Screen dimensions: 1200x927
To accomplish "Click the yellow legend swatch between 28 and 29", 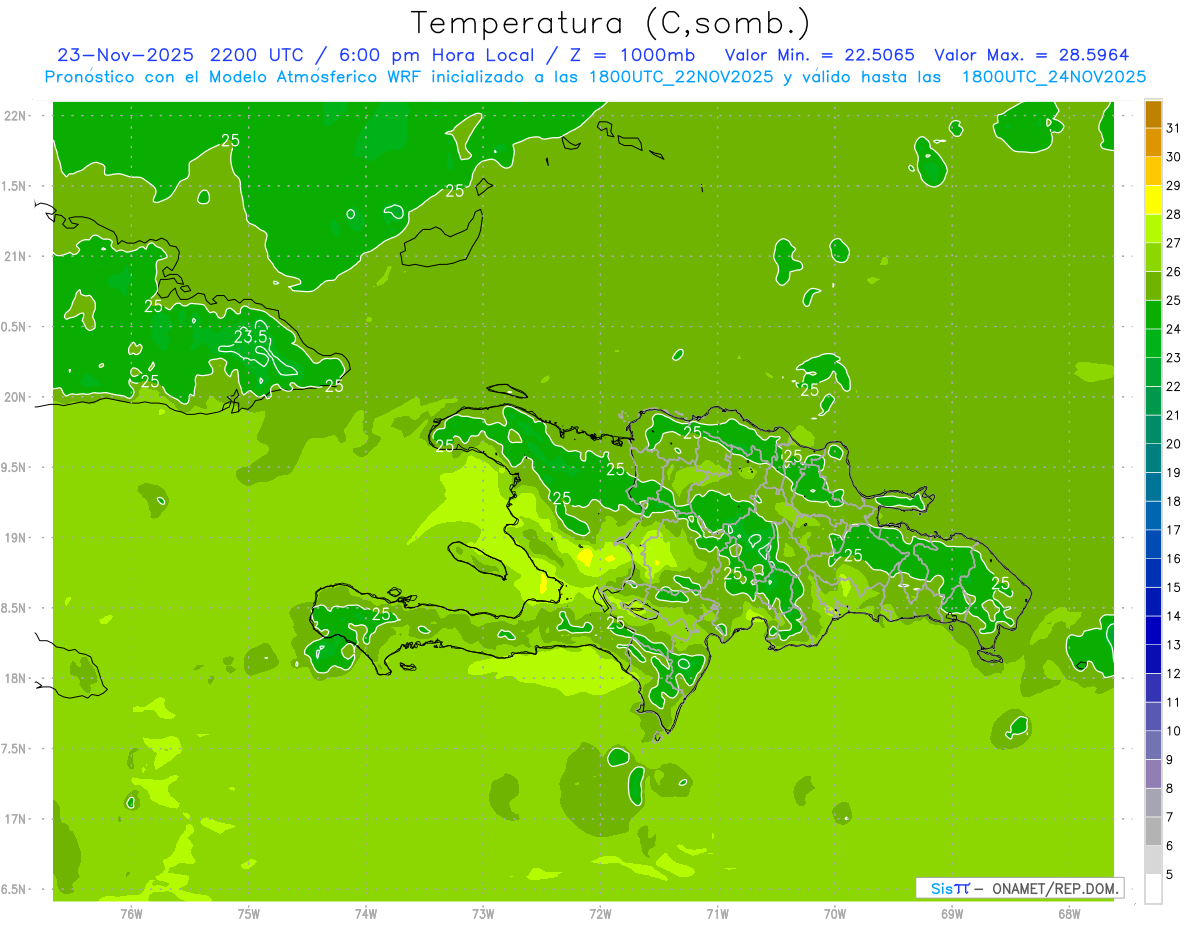I will tap(1153, 199).
